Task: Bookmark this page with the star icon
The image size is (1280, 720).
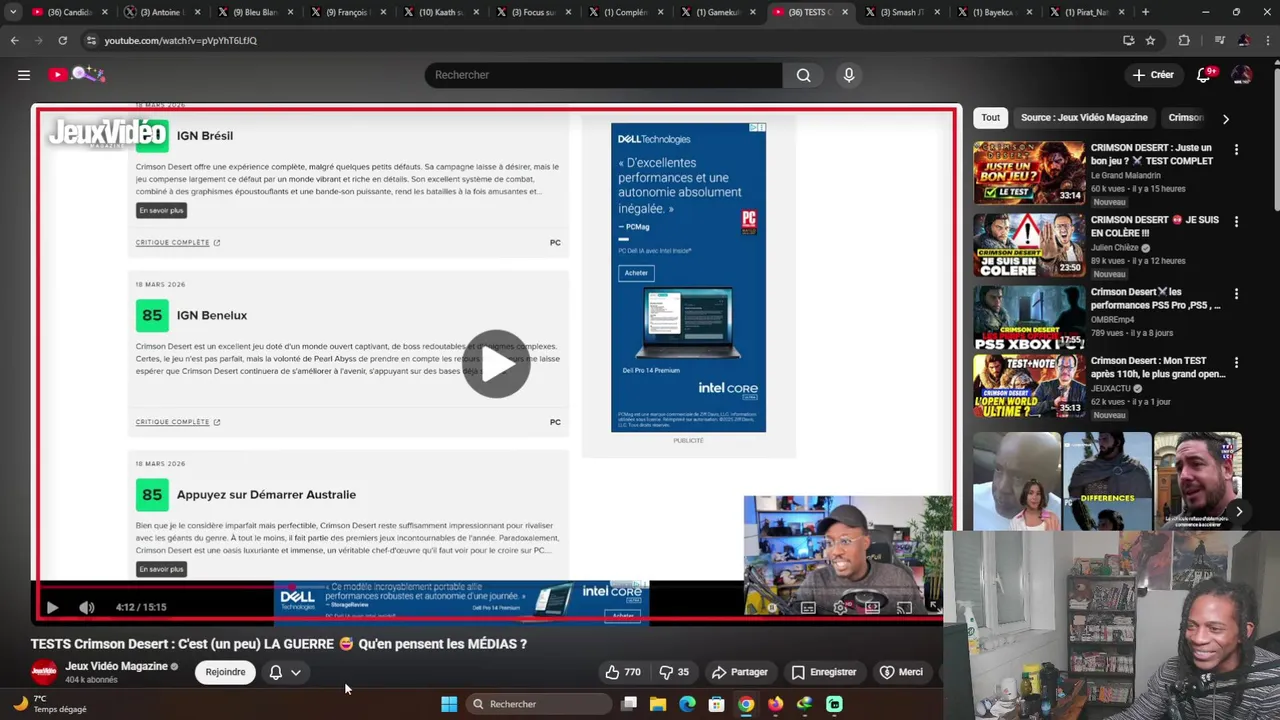Action: [x=1150, y=40]
